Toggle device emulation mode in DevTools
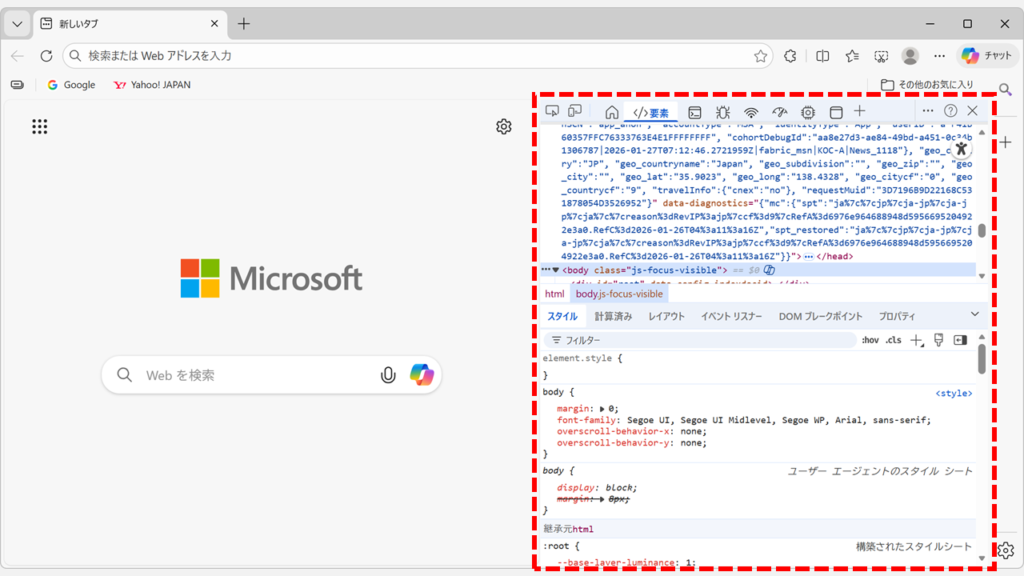The image size is (1024, 576). point(575,111)
